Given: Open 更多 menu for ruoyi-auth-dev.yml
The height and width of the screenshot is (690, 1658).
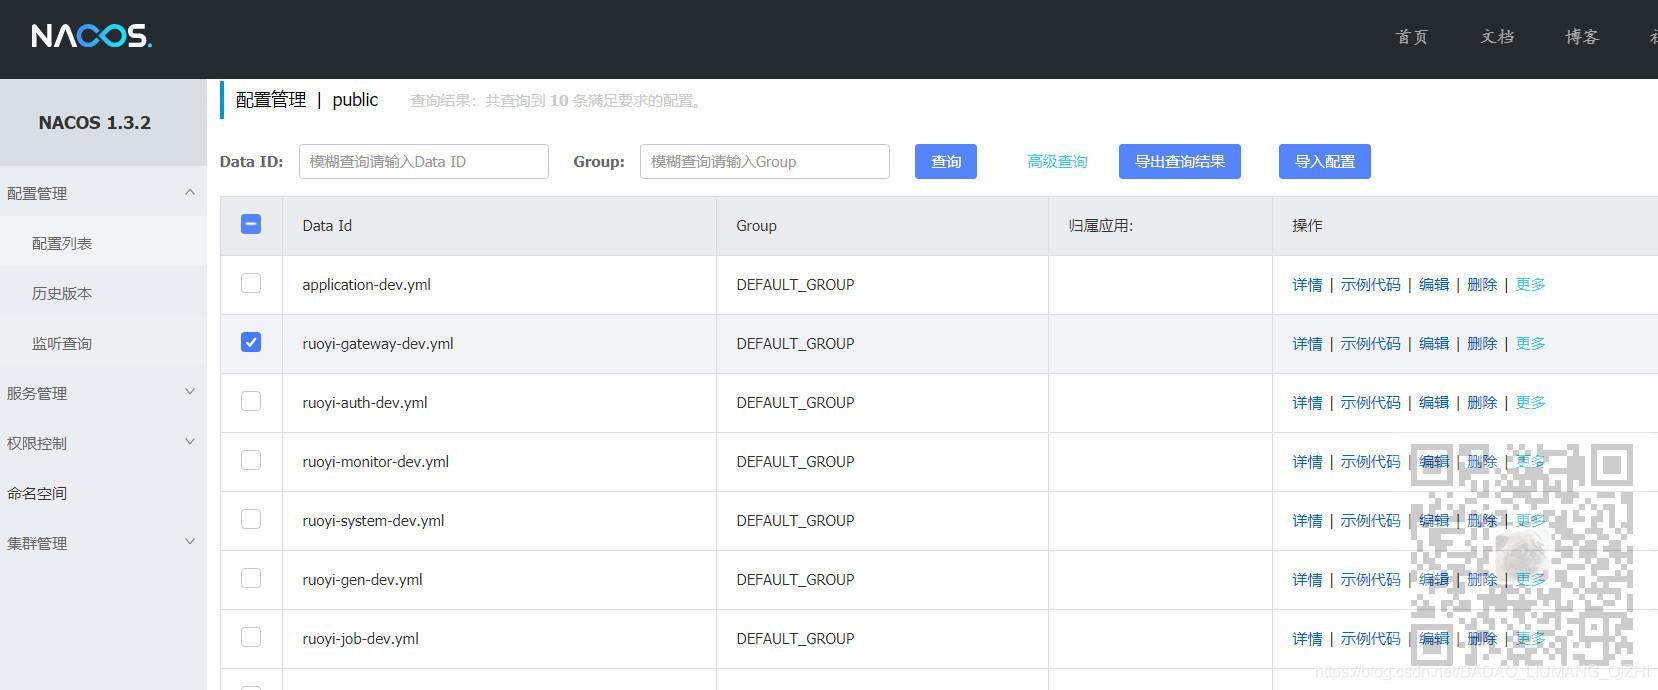Looking at the screenshot, I should [x=1530, y=402].
